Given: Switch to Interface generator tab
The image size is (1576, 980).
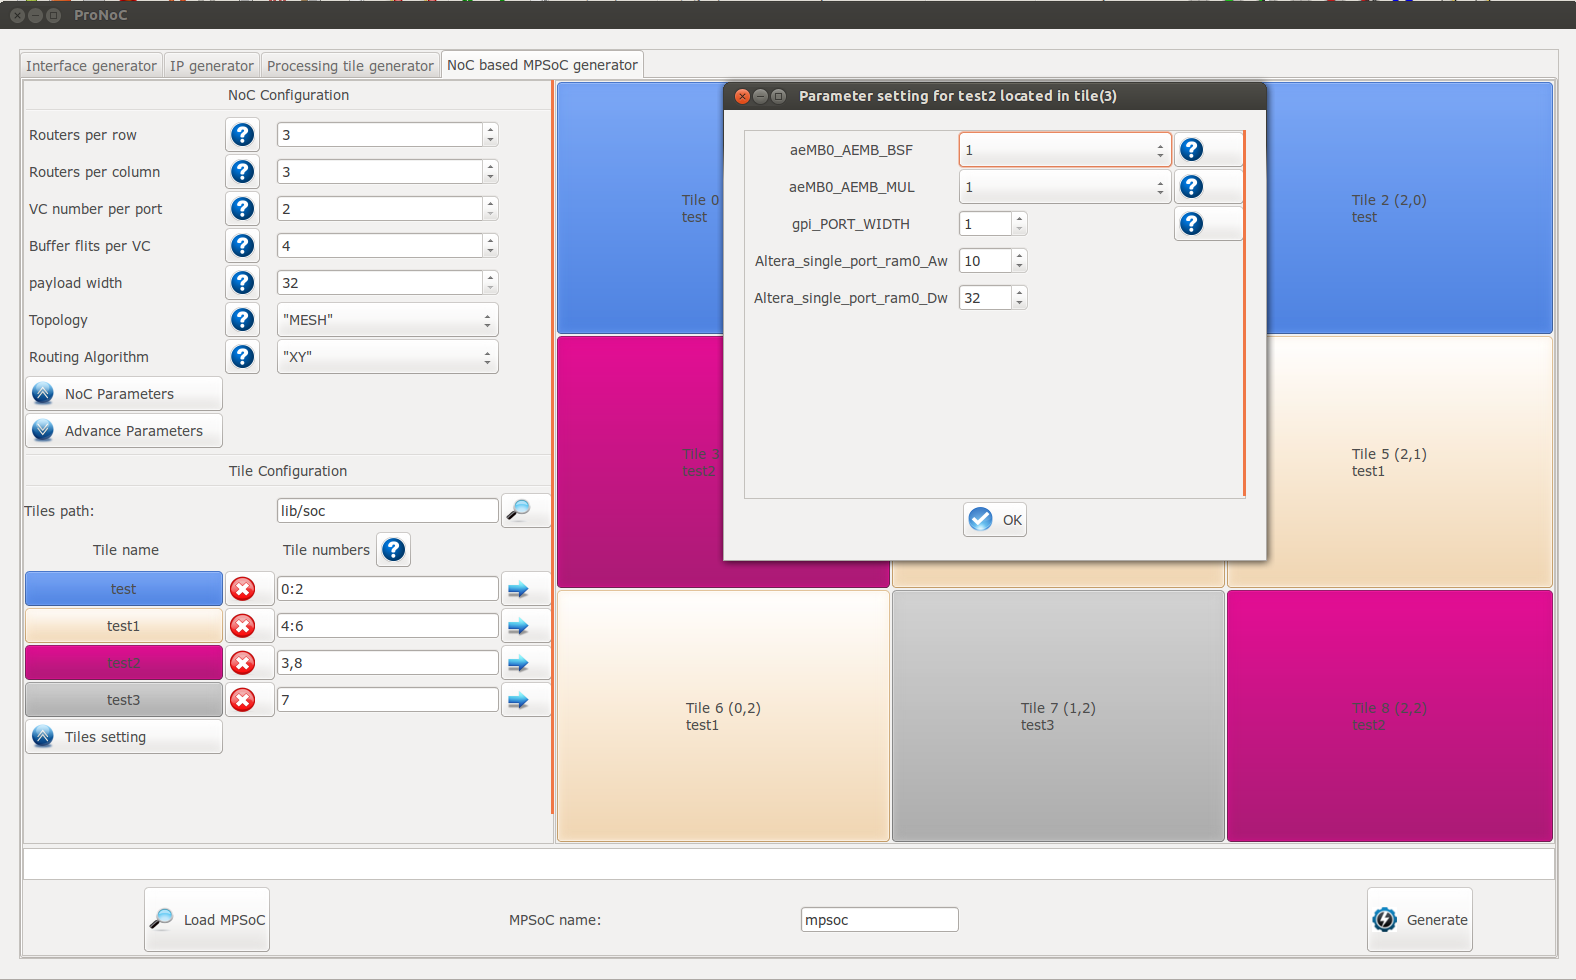Looking at the screenshot, I should tap(91, 66).
